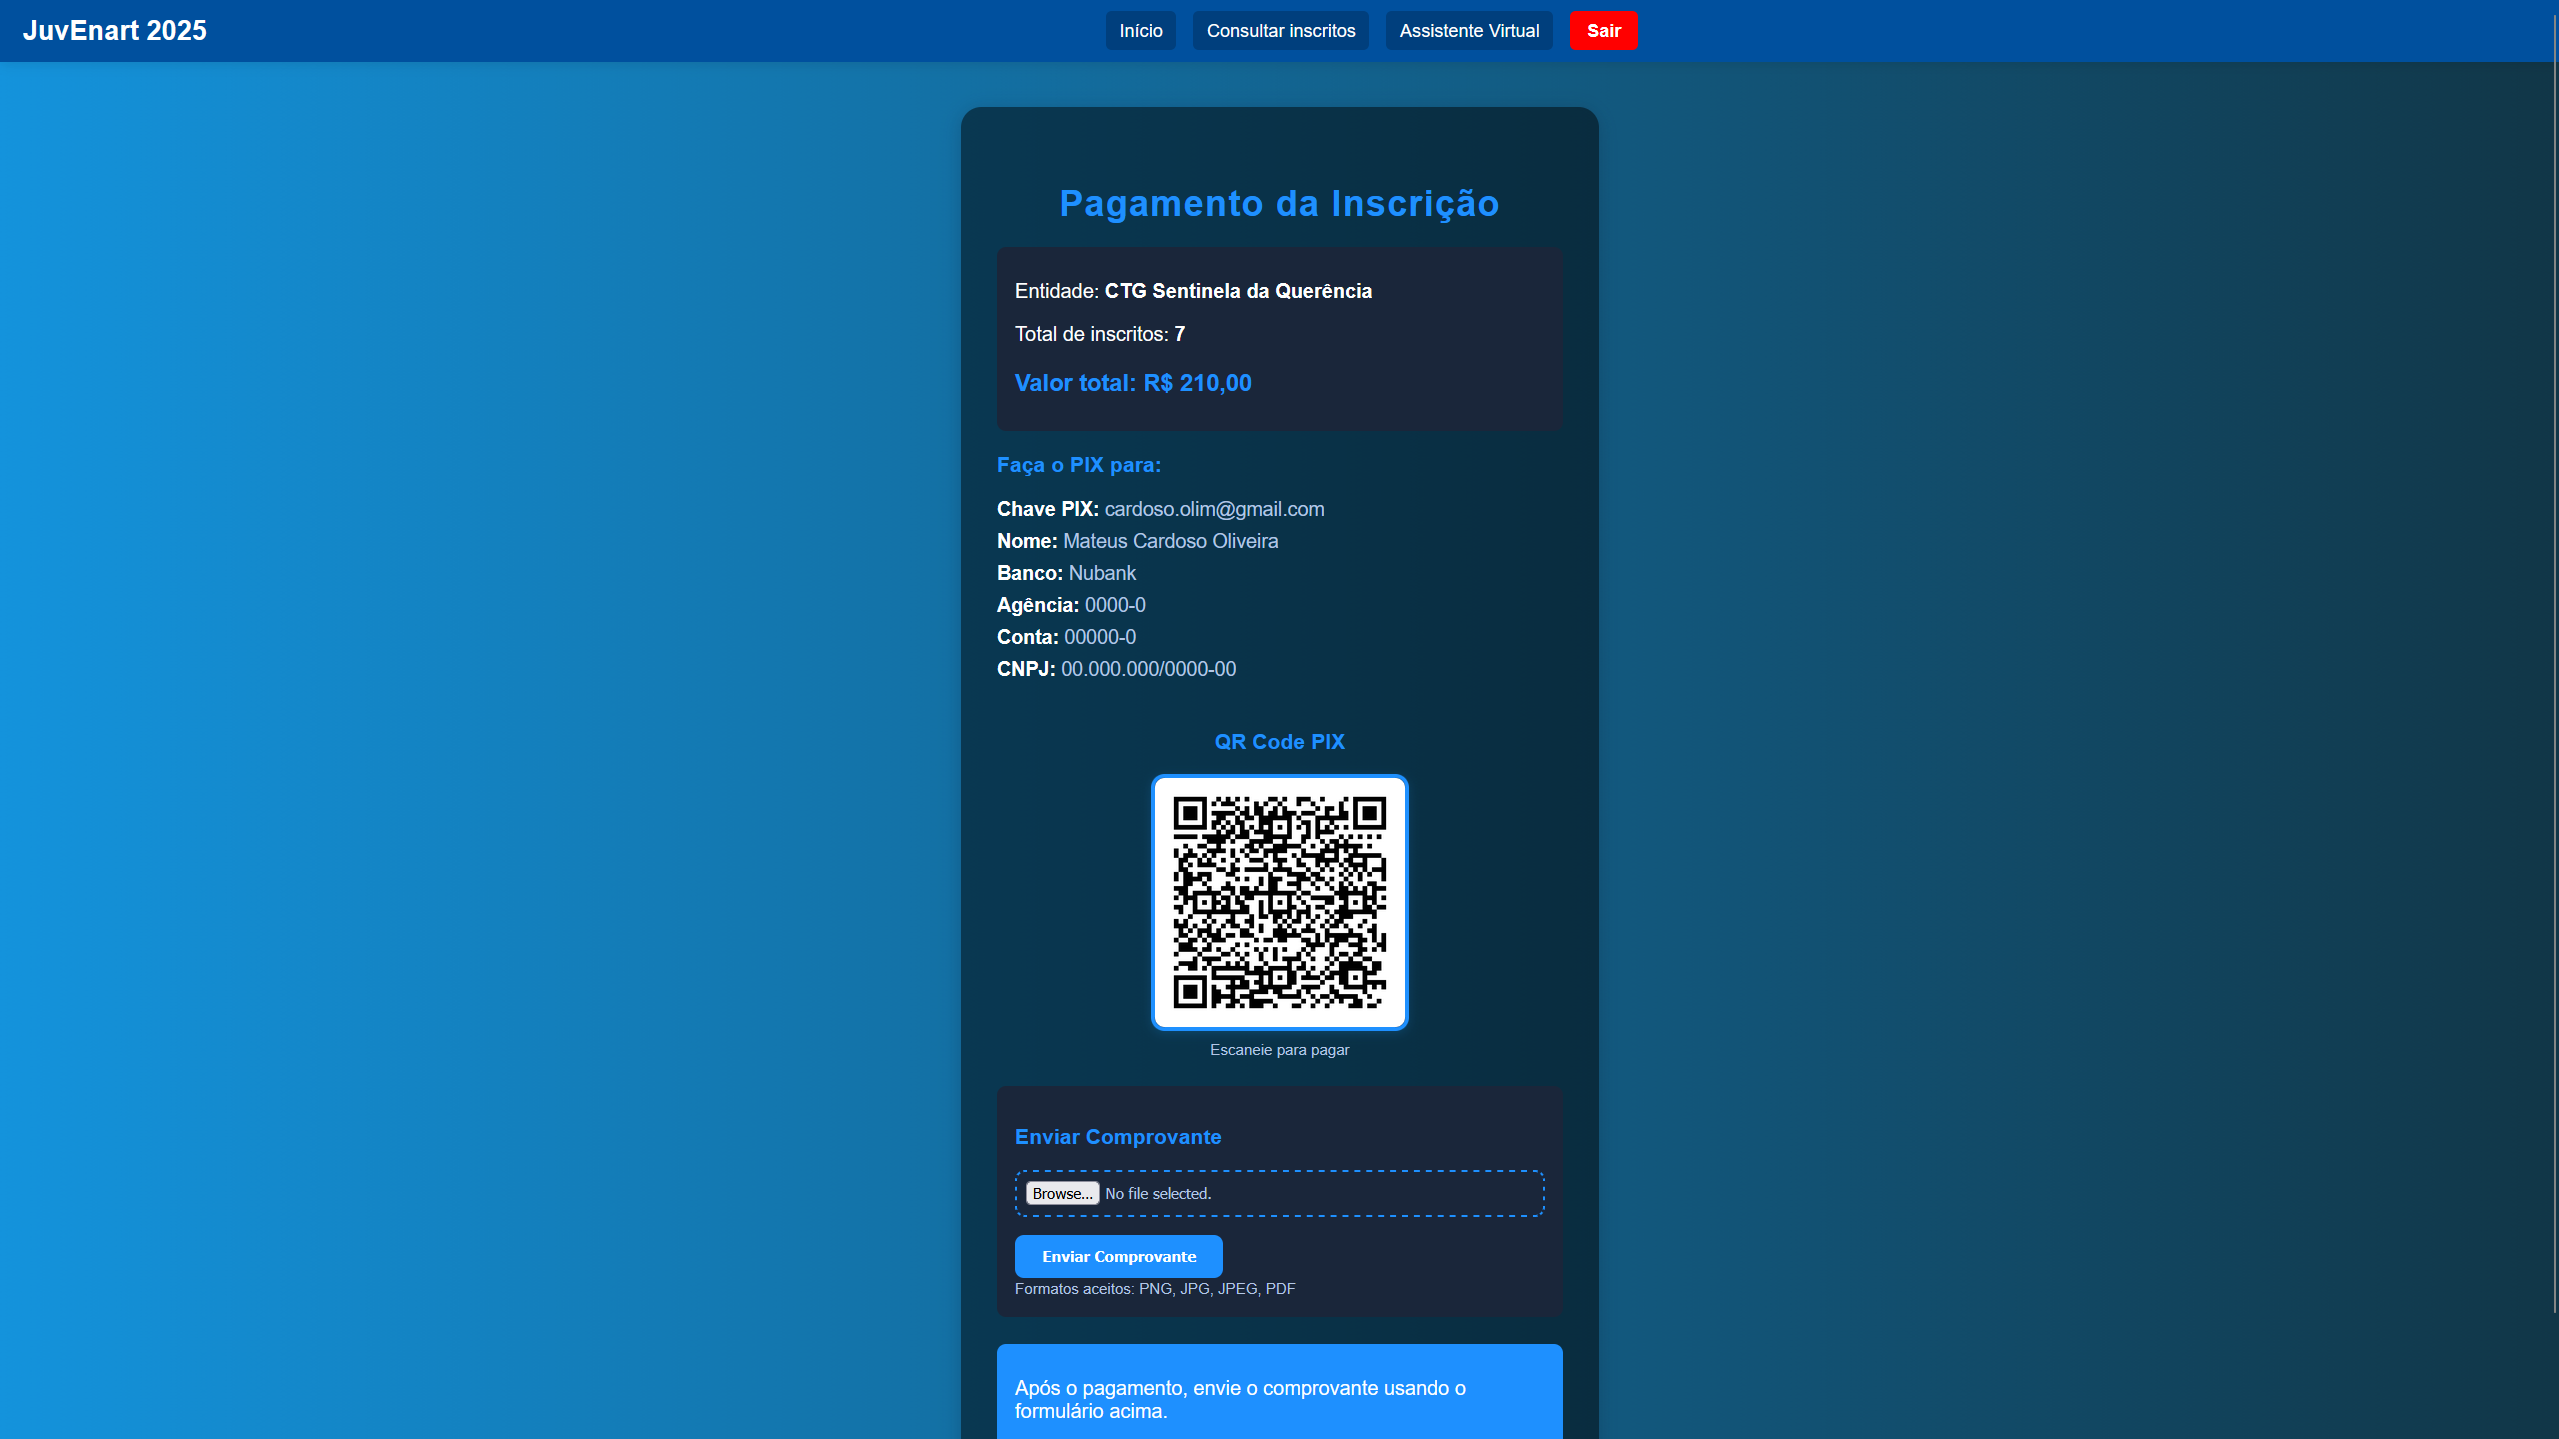
Task: Click the PIX QR code image
Action: pyautogui.click(x=1279, y=902)
